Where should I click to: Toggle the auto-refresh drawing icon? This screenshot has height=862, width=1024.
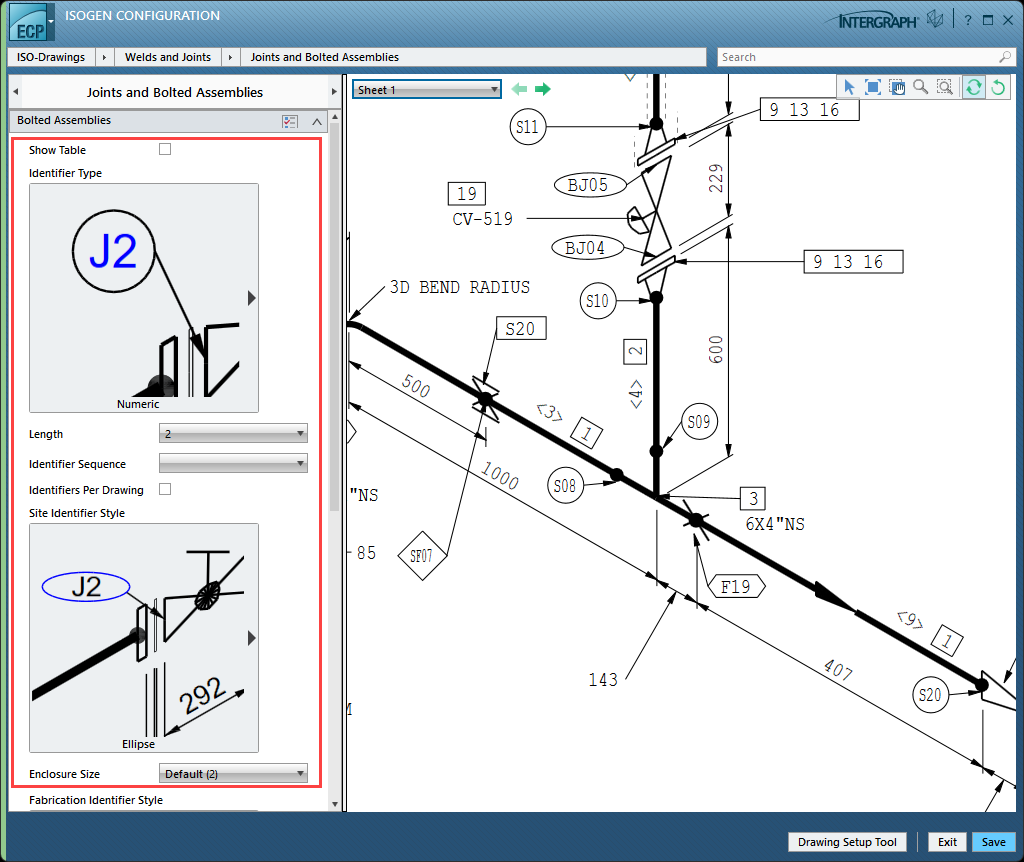tap(973, 88)
